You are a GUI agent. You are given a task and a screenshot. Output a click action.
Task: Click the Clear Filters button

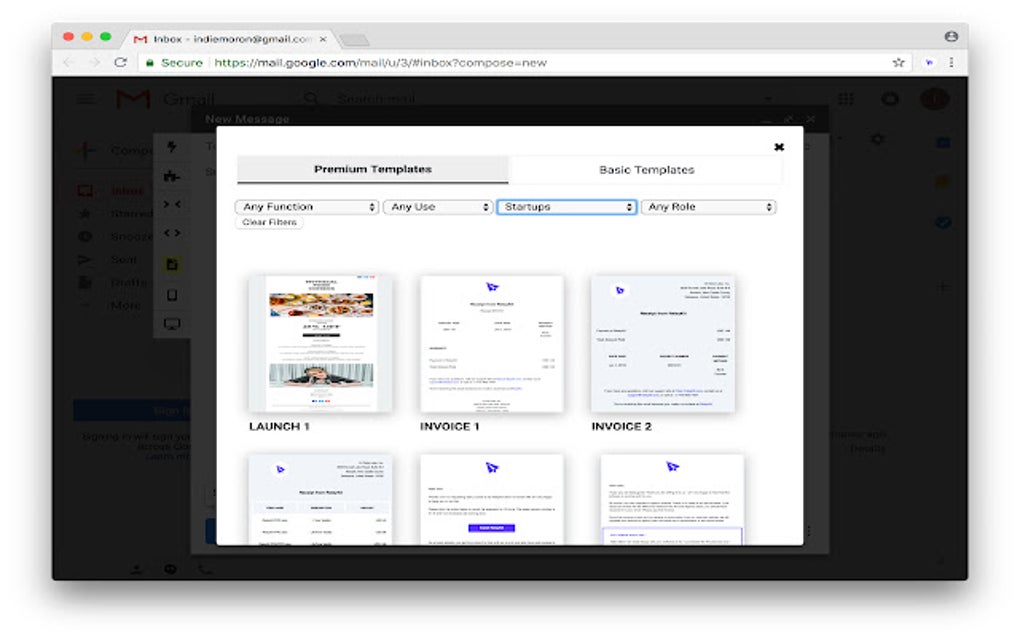click(269, 222)
